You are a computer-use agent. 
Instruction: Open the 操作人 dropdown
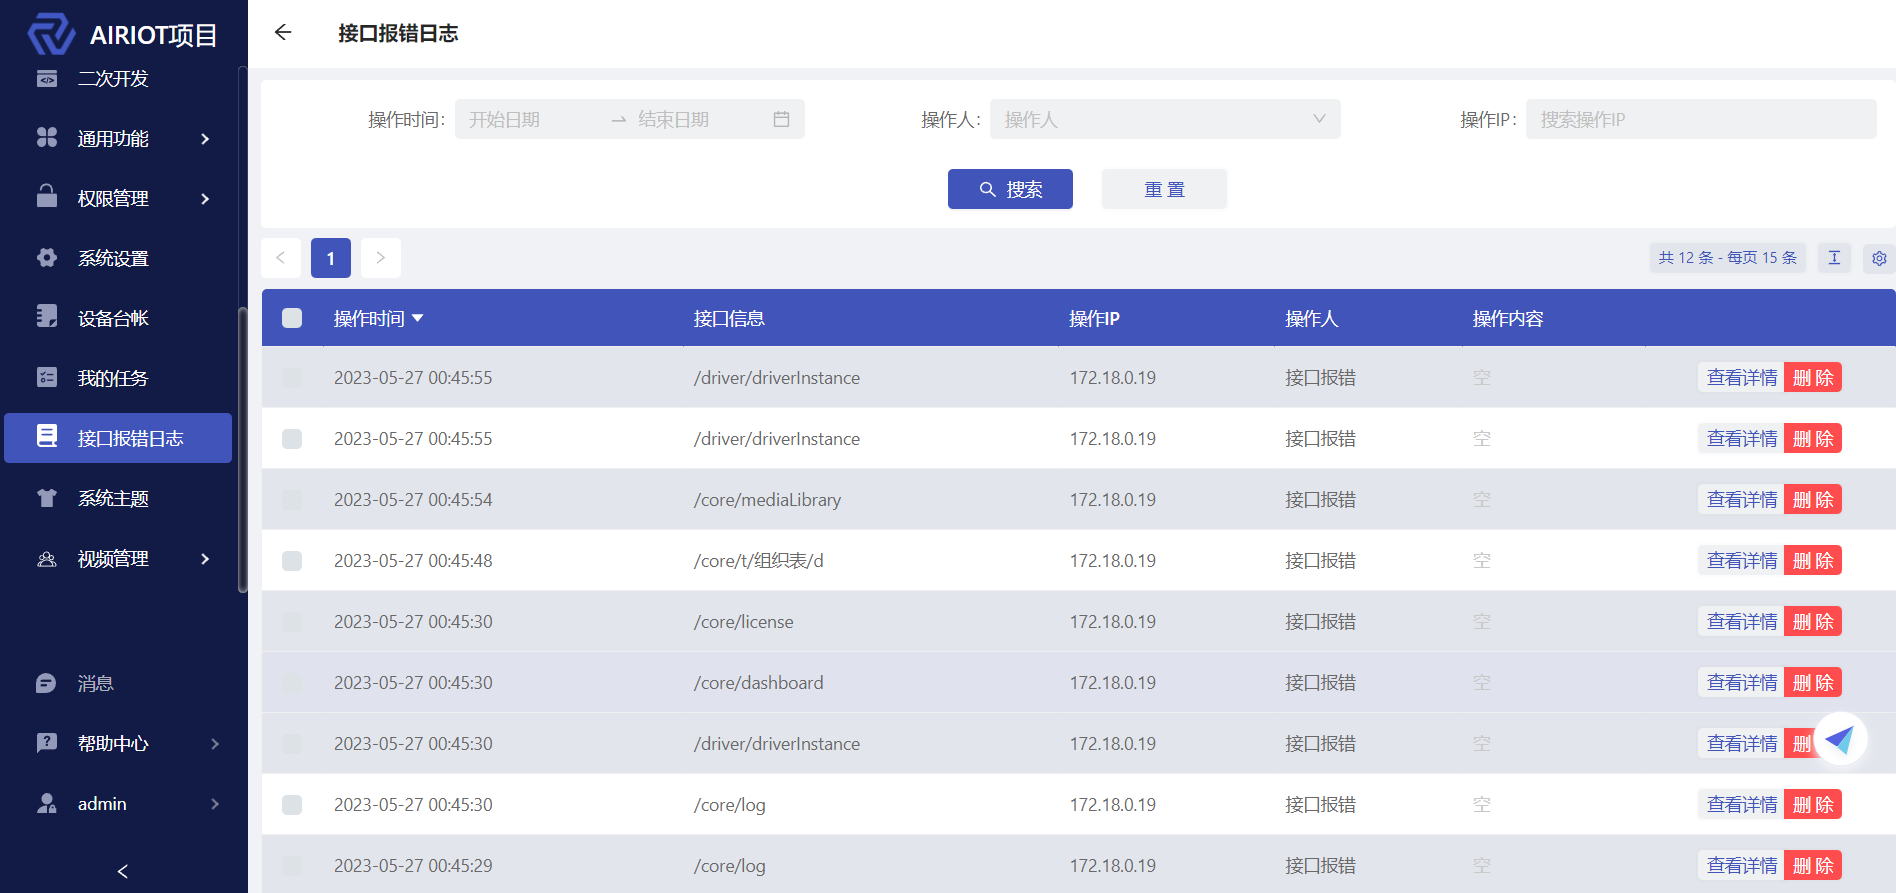[x=1165, y=119]
